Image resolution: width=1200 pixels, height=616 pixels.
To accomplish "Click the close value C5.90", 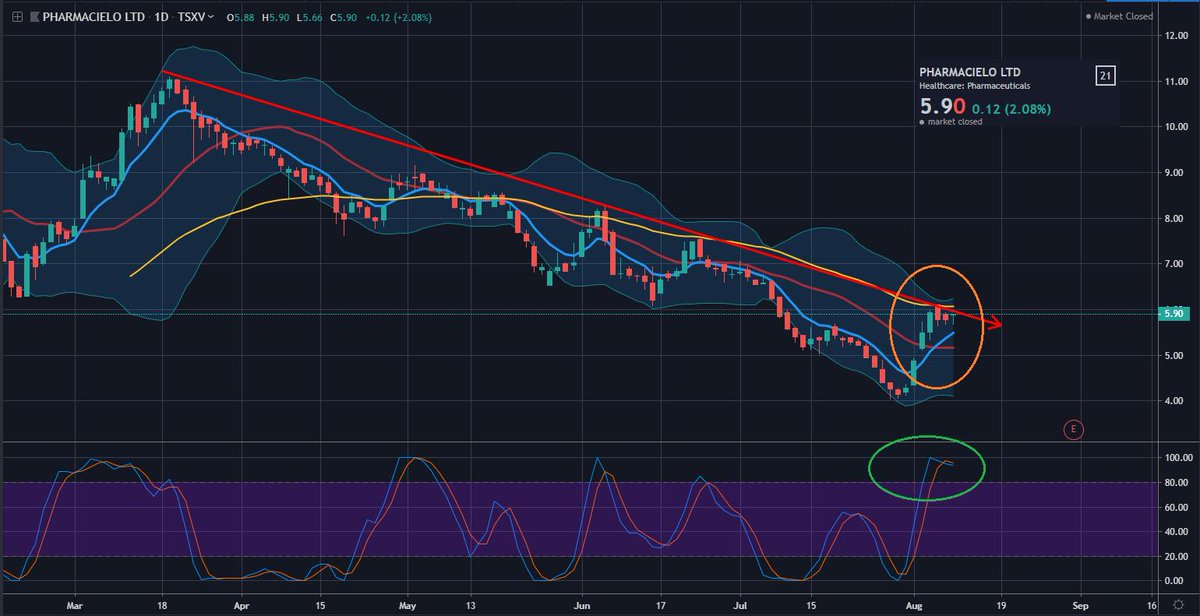I will click(343, 17).
